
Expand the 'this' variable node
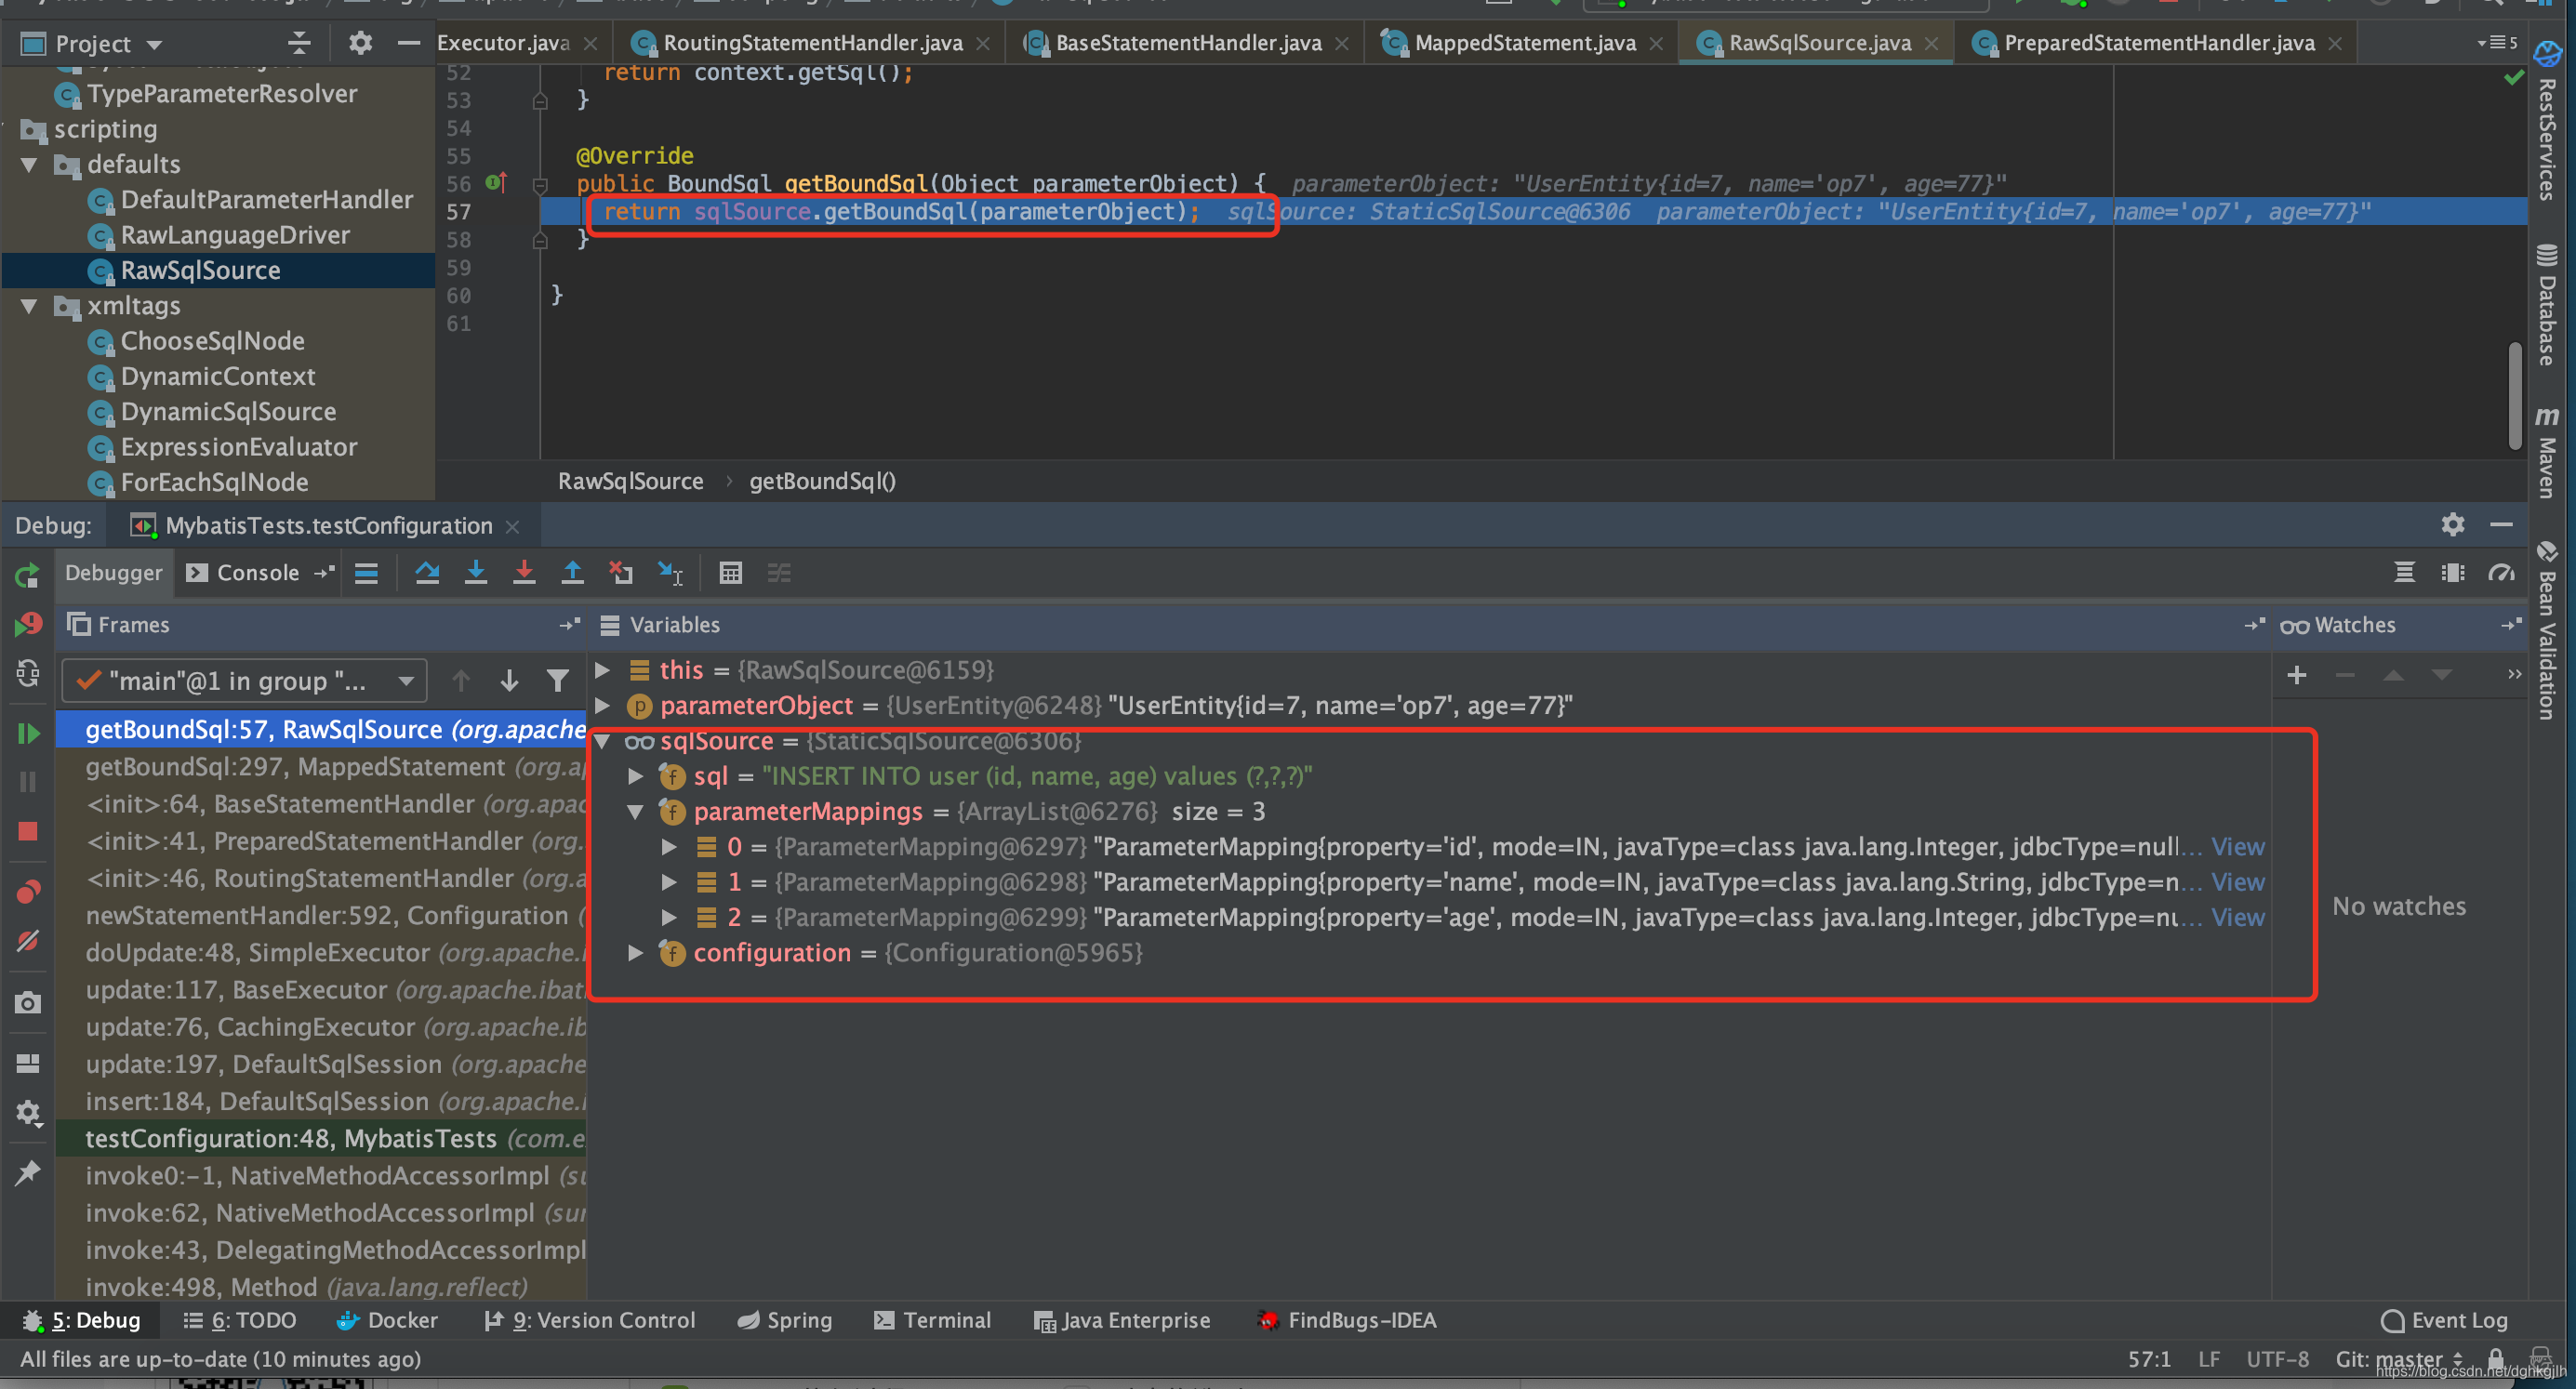coord(603,670)
